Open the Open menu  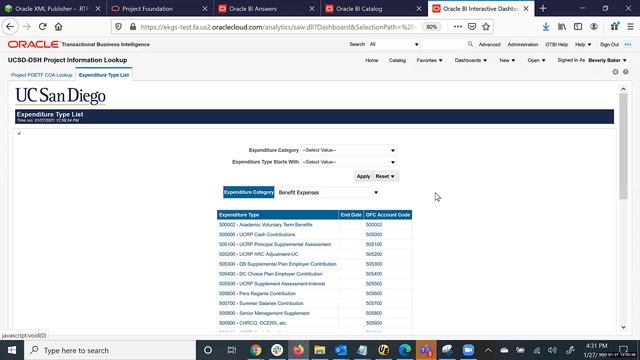[x=536, y=60]
